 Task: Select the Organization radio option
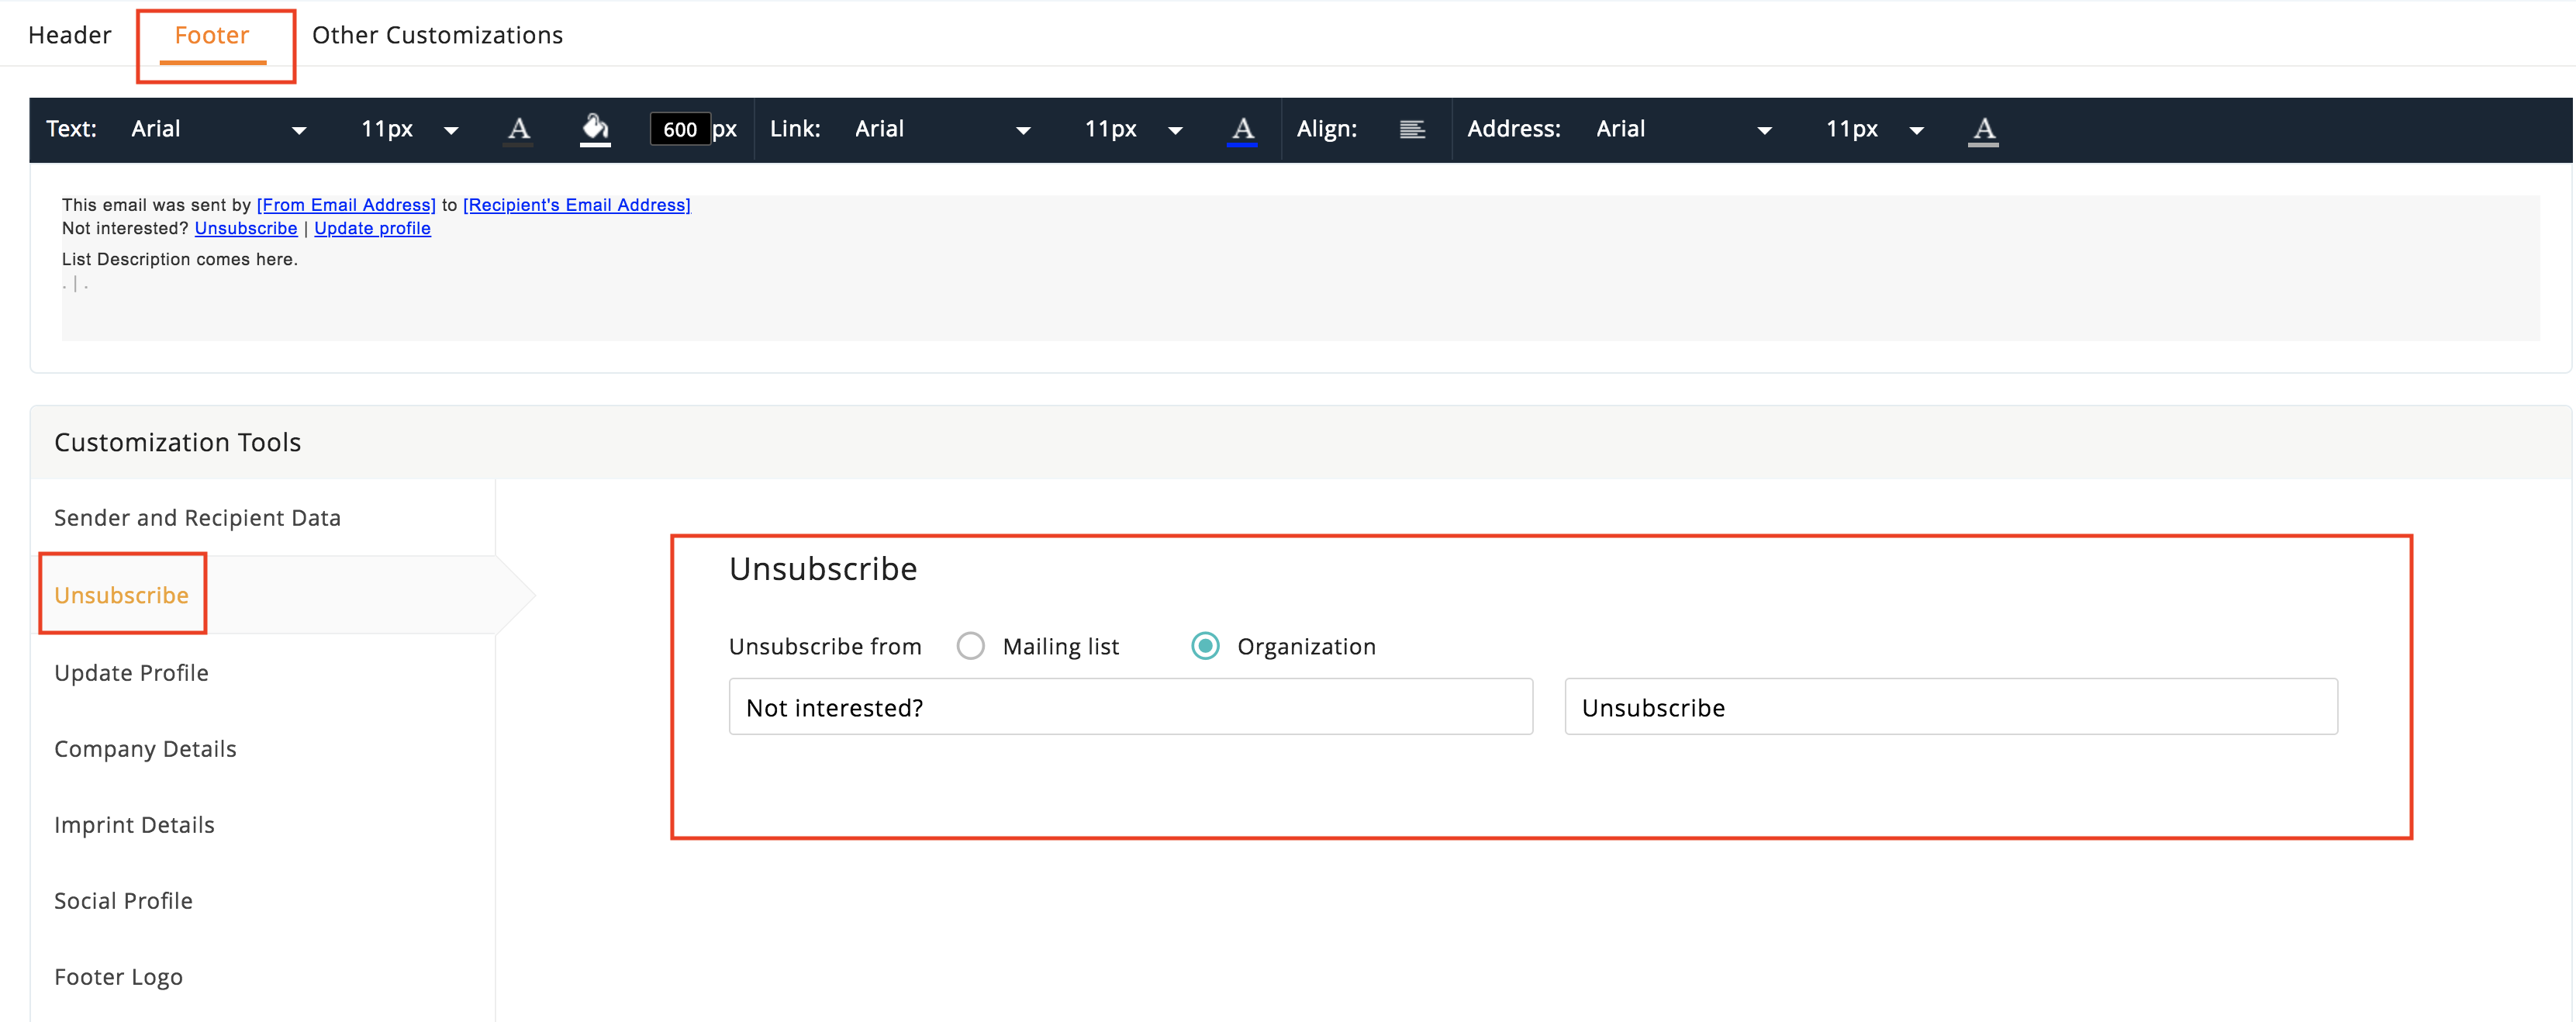[x=1205, y=646]
